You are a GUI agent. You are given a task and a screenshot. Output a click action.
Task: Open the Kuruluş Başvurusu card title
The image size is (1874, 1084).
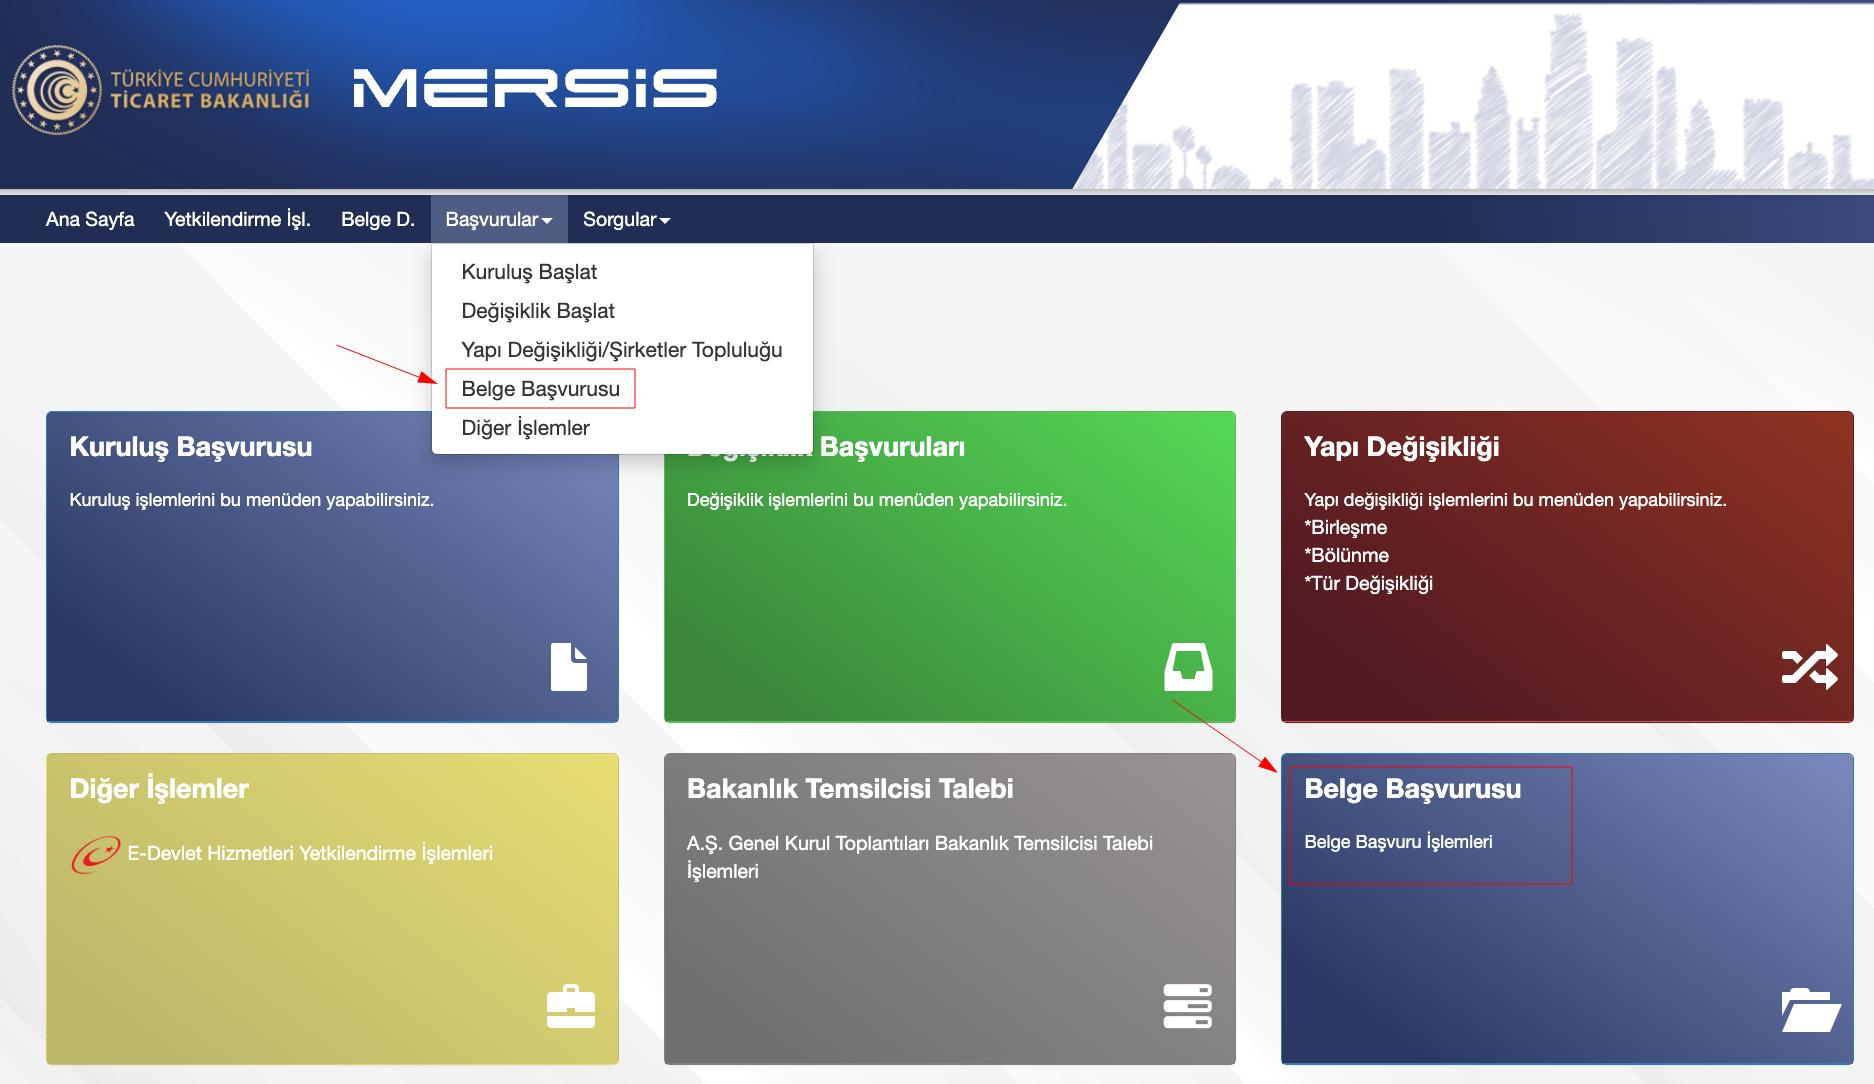[191, 447]
